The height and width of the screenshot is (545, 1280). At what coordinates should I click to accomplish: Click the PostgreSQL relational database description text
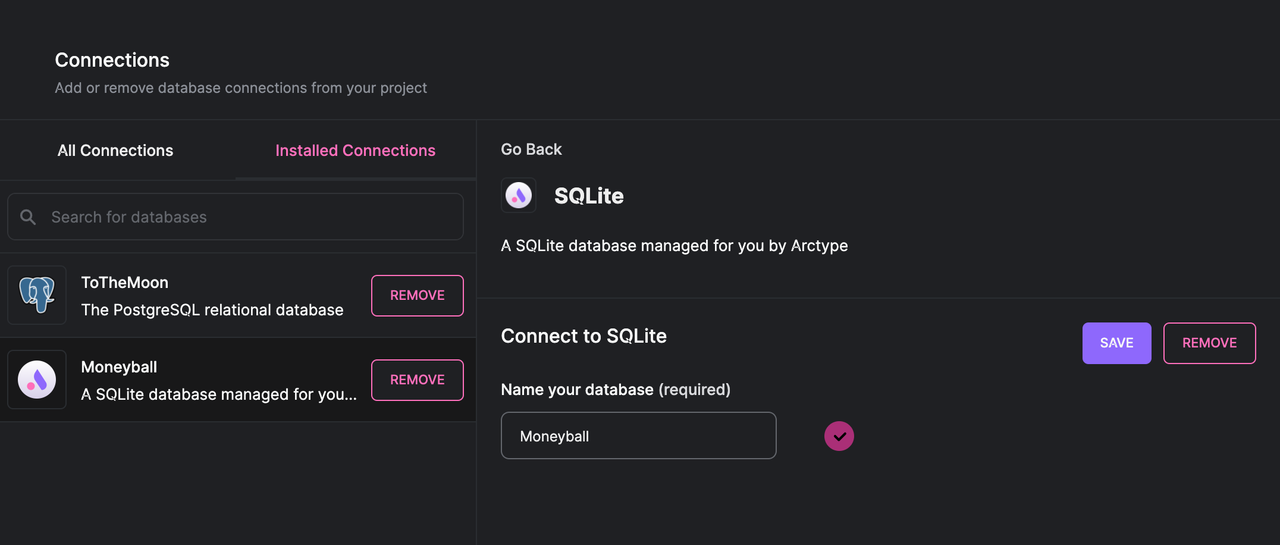click(212, 310)
